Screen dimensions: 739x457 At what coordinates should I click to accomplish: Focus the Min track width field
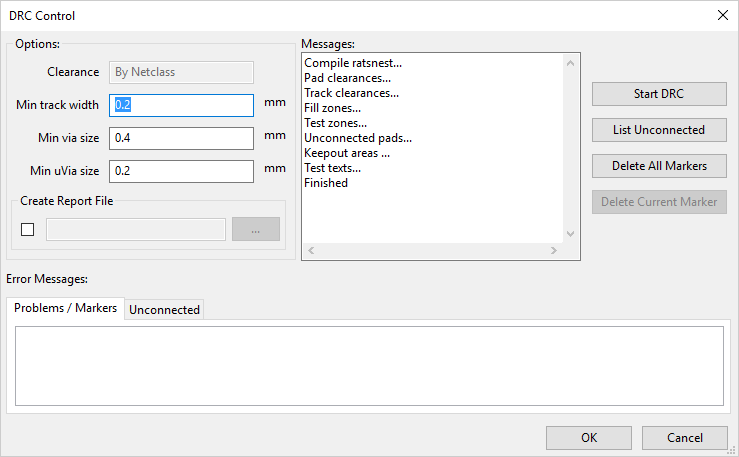[x=182, y=104]
